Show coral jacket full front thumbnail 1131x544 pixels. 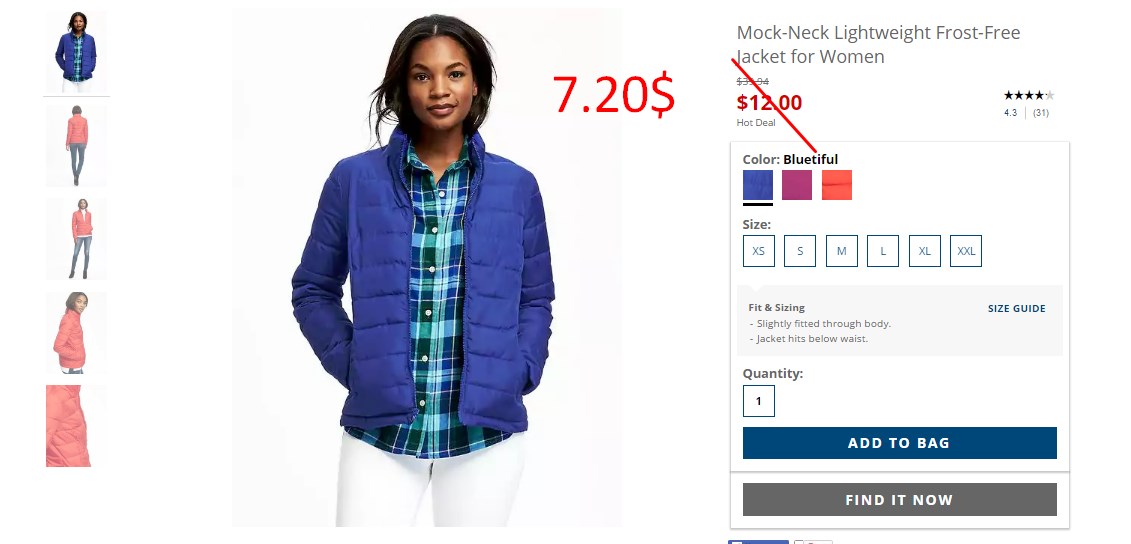76,239
